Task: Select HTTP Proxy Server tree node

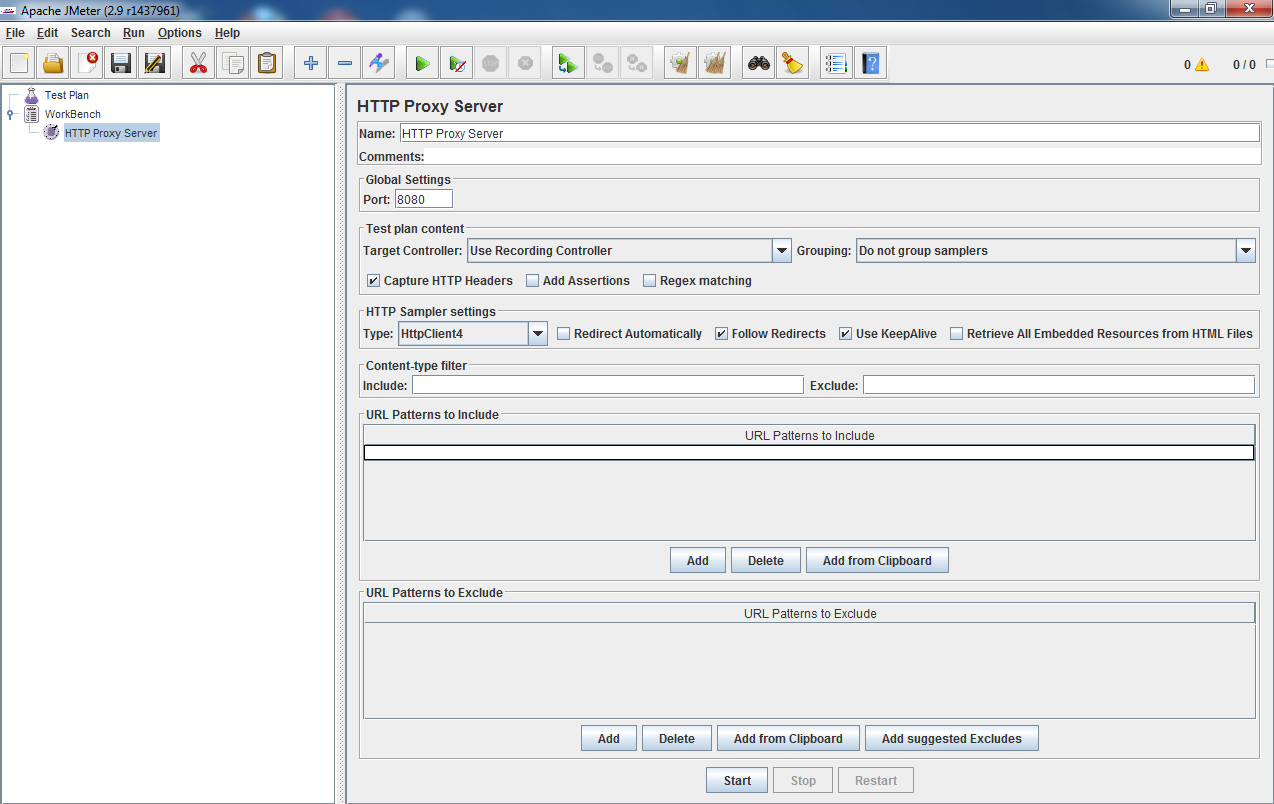Action: 111,133
